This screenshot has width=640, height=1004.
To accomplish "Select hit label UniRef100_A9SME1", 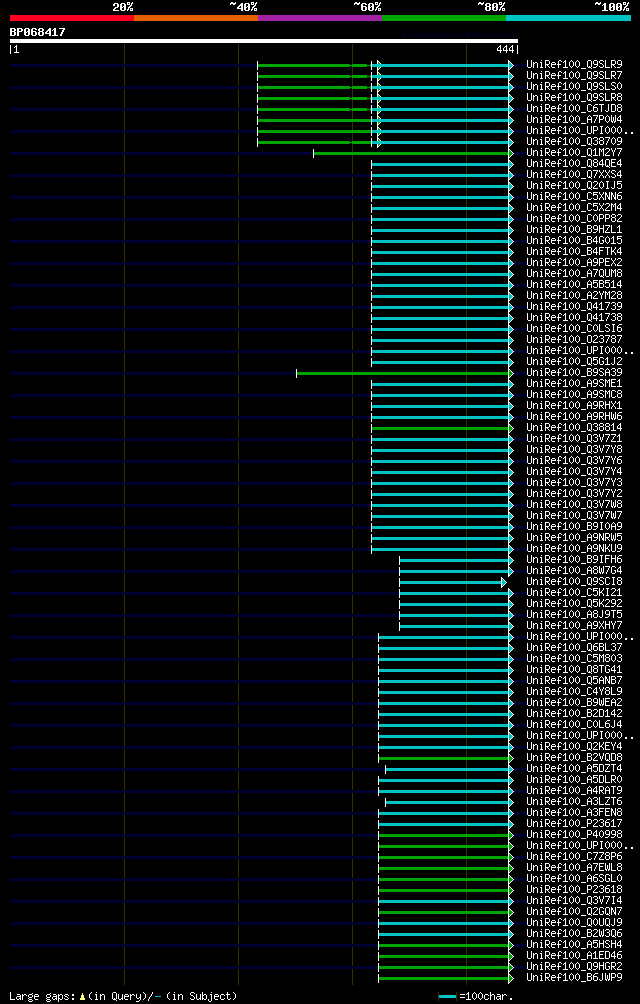I will click(x=574, y=384).
